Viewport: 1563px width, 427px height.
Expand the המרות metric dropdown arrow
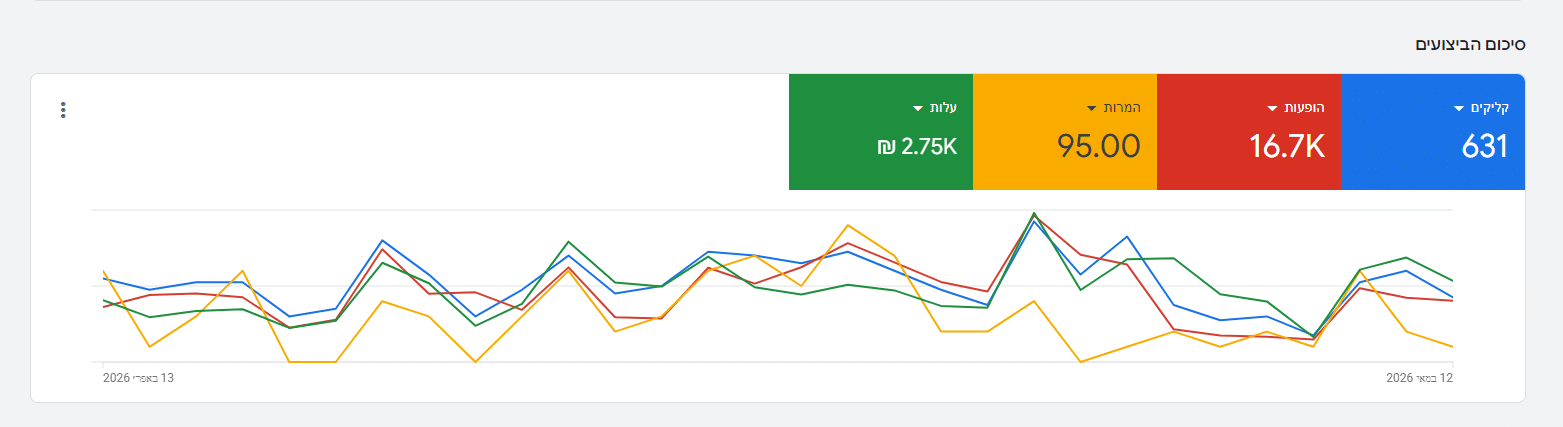tap(1092, 108)
